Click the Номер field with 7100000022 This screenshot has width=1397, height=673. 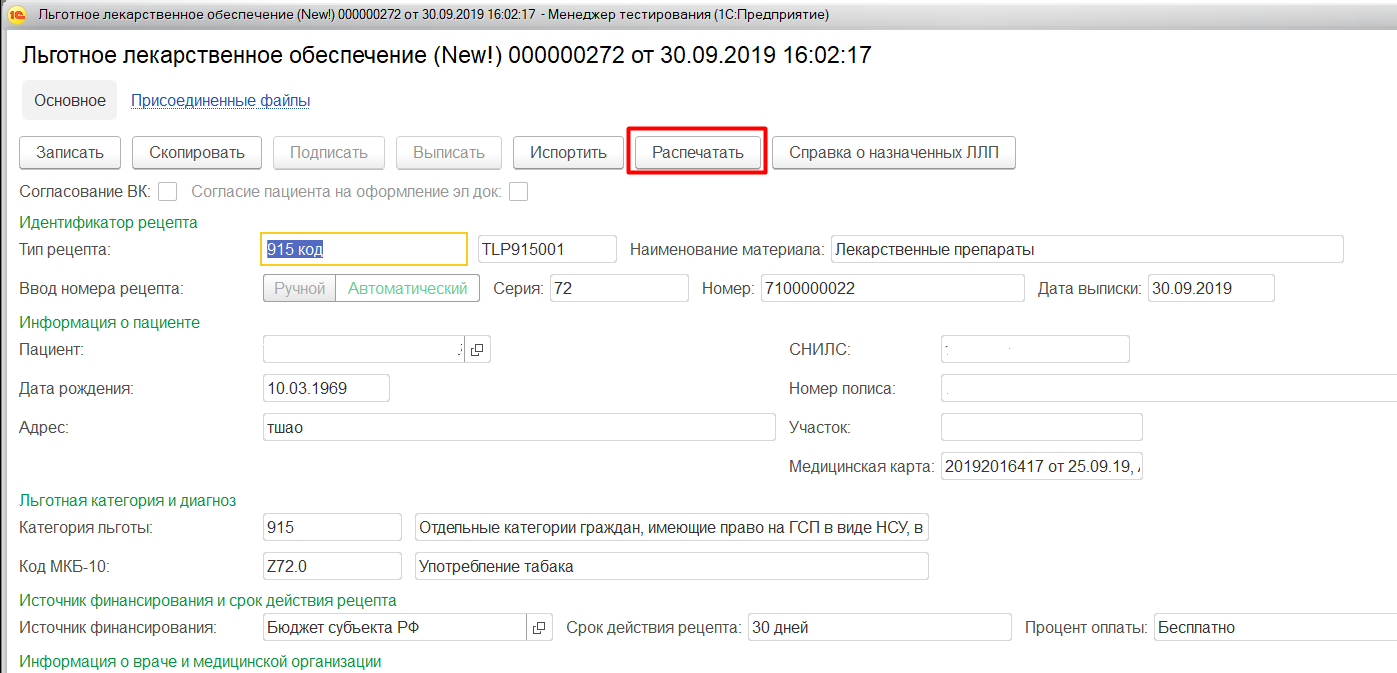pos(891,288)
